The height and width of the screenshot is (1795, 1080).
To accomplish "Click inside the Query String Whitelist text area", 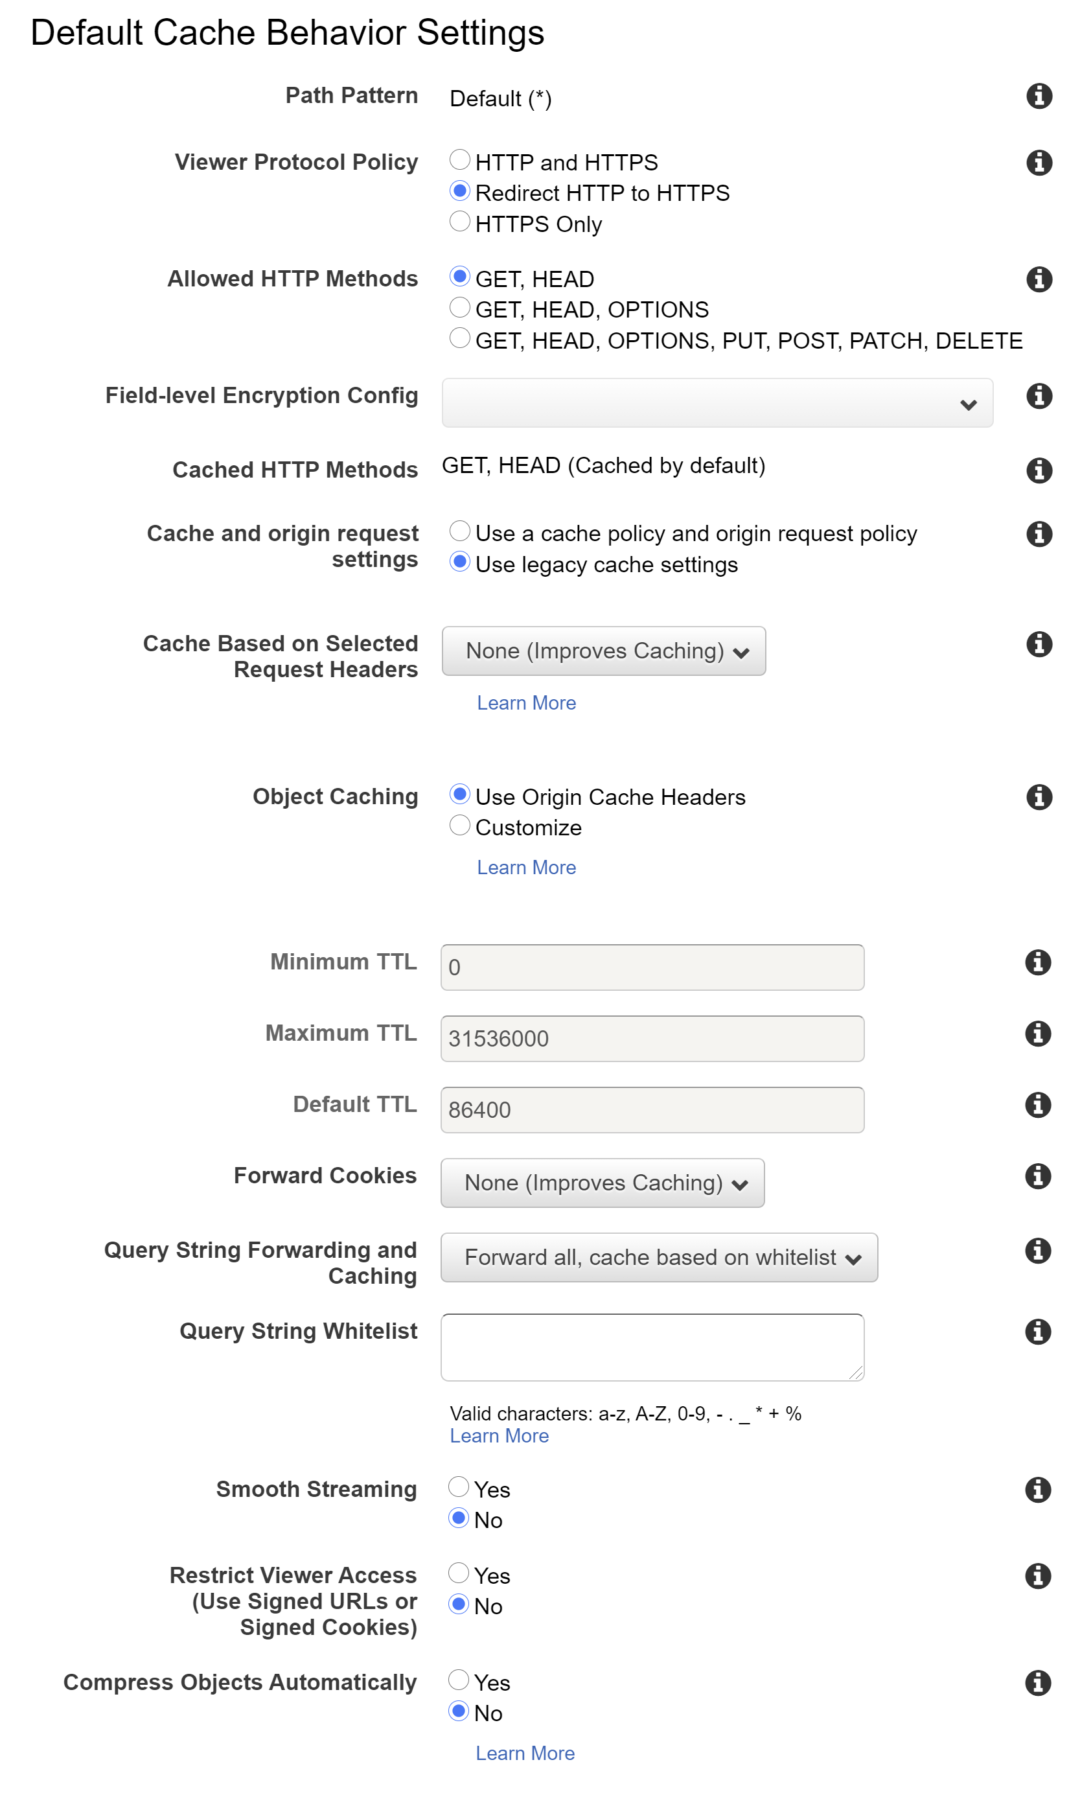I will pos(651,1345).
